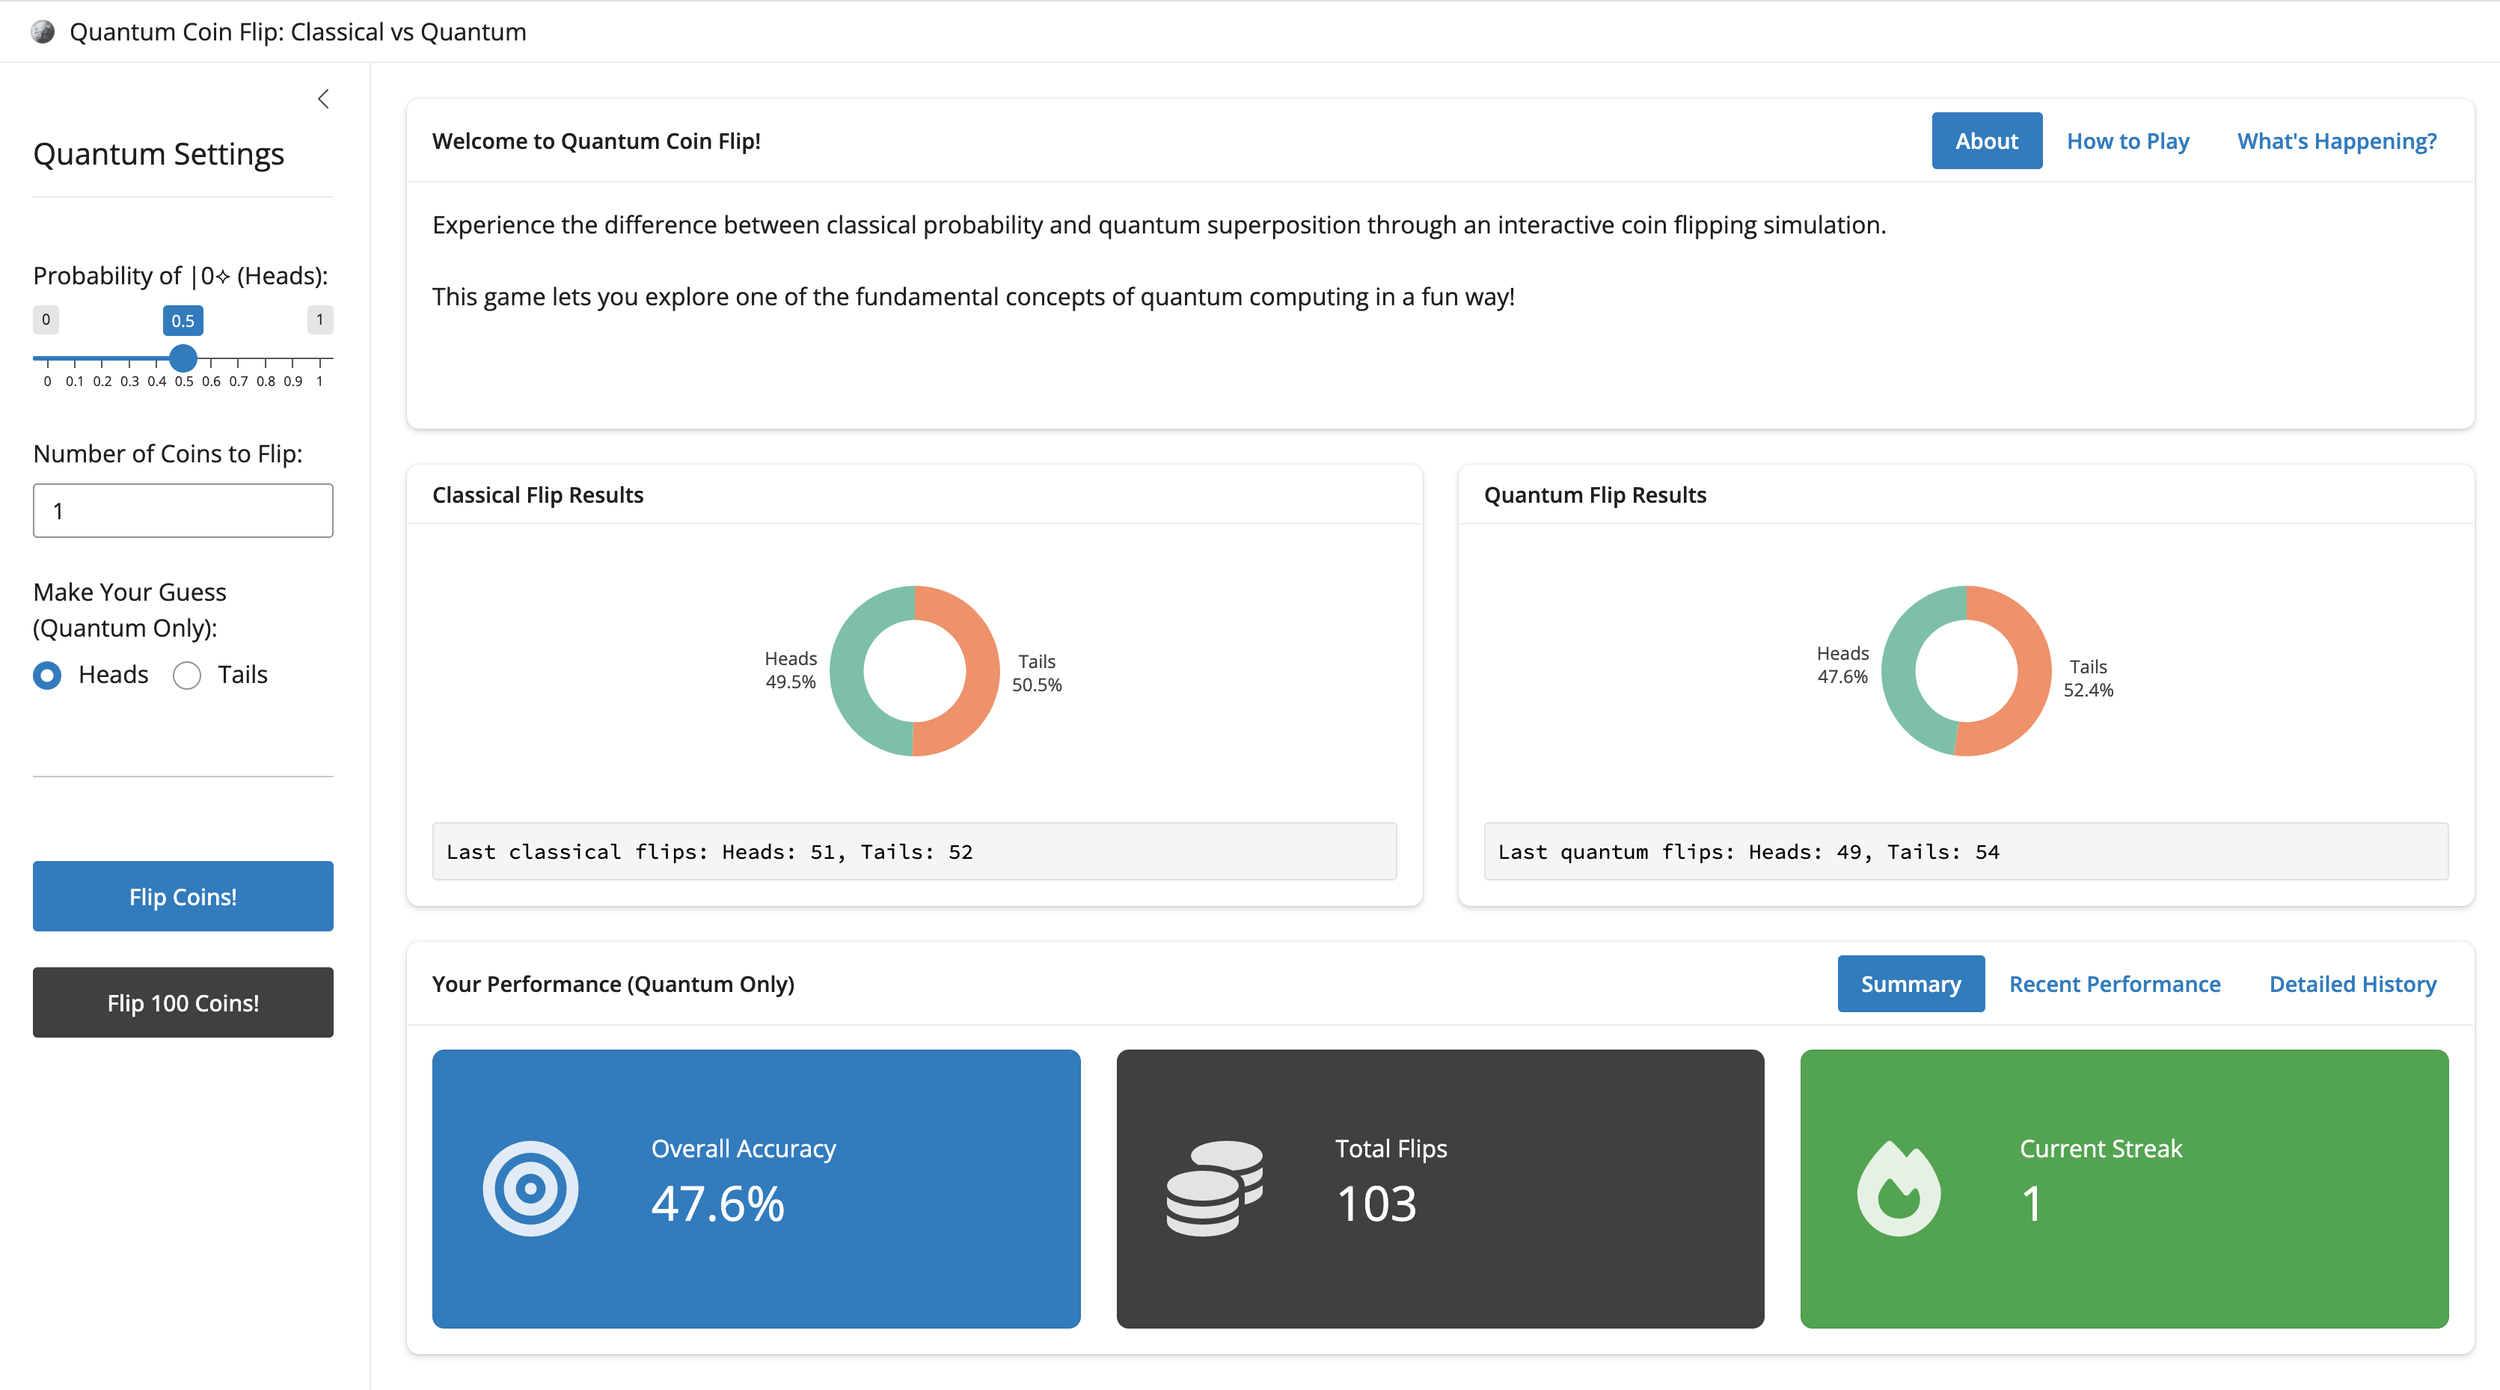The width and height of the screenshot is (2500, 1390).
Task: Open the What's Happening? tab
Action: coord(2336,140)
